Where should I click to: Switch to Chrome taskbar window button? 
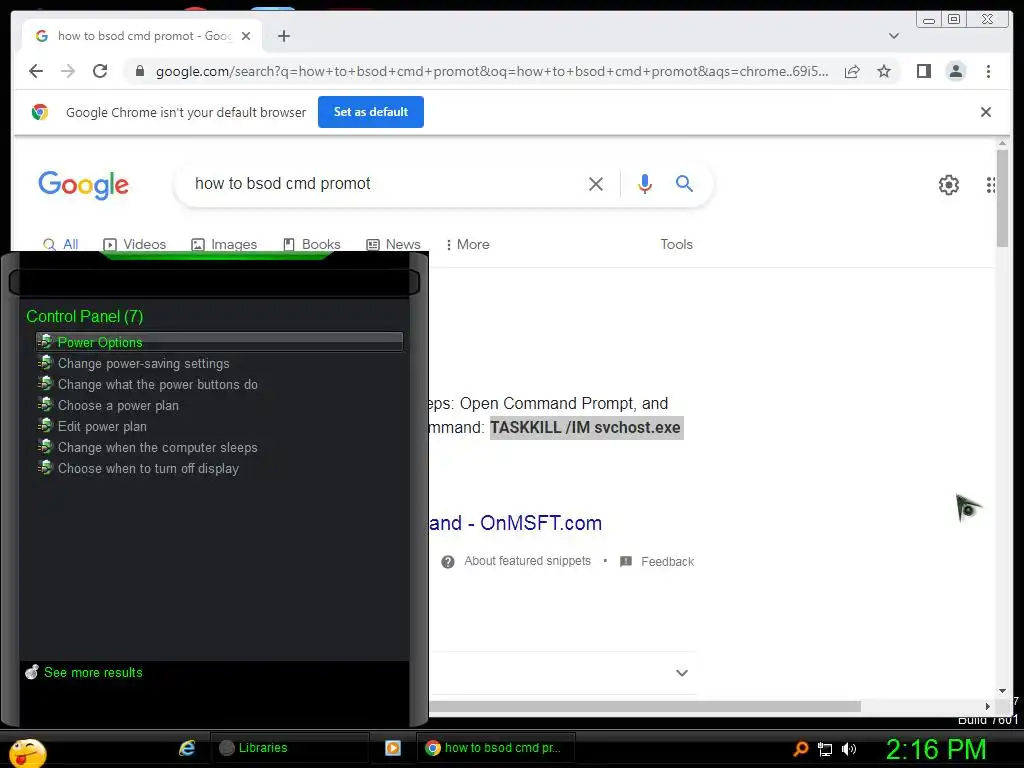point(496,748)
